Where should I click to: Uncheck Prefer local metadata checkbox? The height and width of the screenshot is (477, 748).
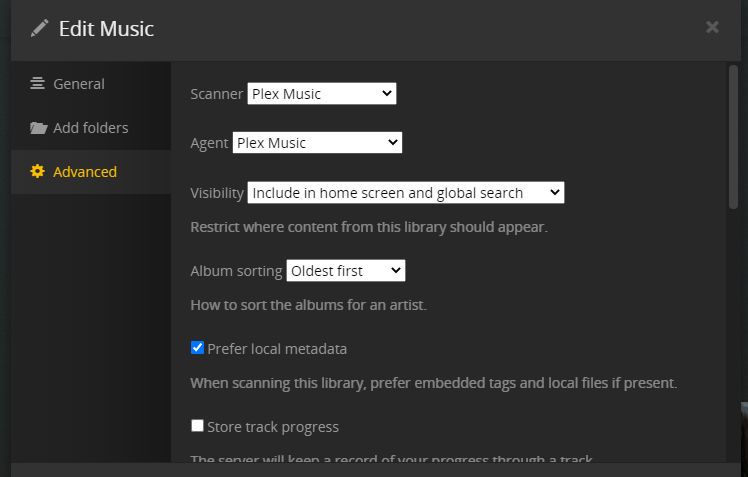(x=197, y=348)
